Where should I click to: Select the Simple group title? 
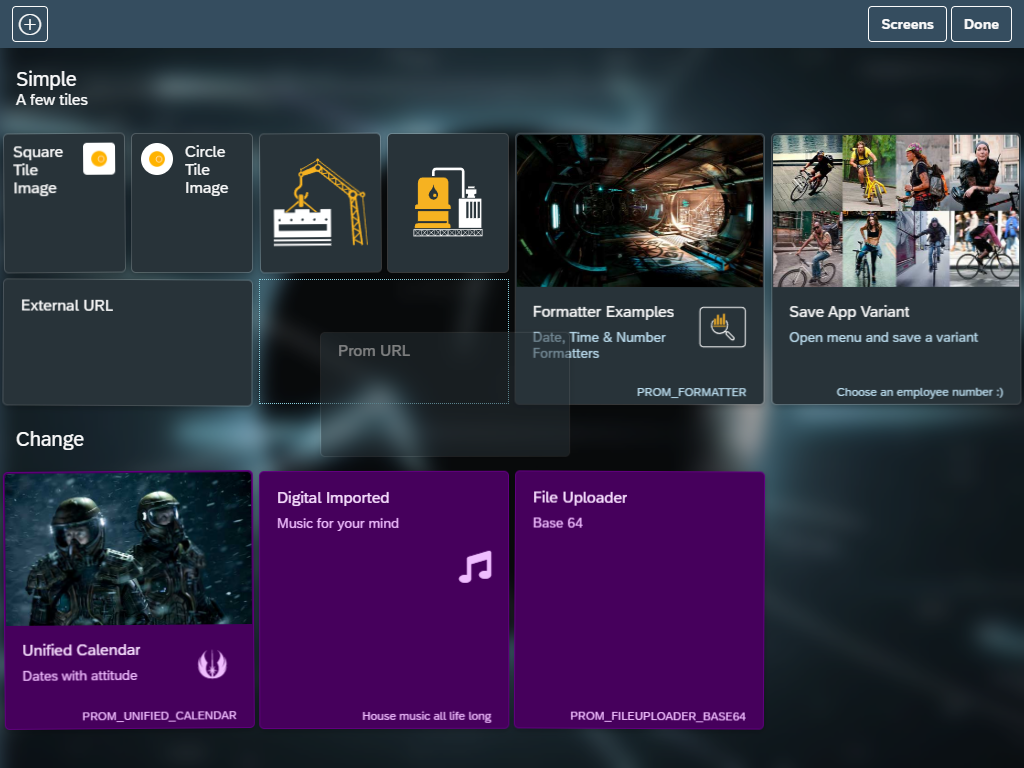coord(46,79)
